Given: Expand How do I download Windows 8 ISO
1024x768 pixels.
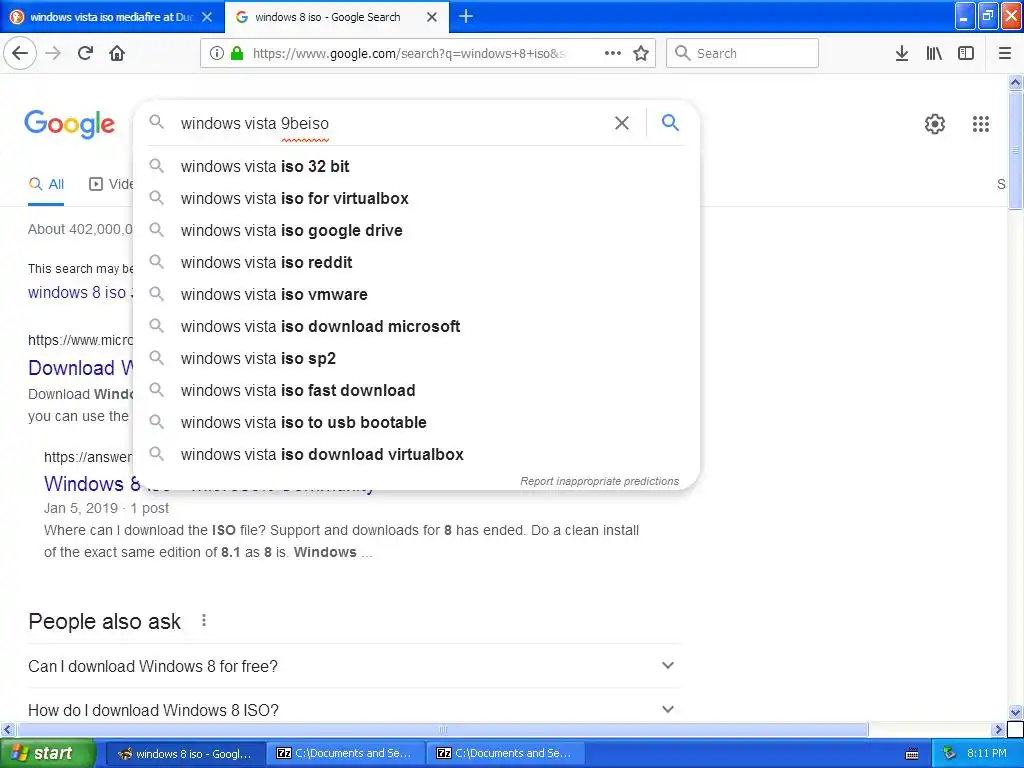Looking at the screenshot, I should tap(353, 710).
